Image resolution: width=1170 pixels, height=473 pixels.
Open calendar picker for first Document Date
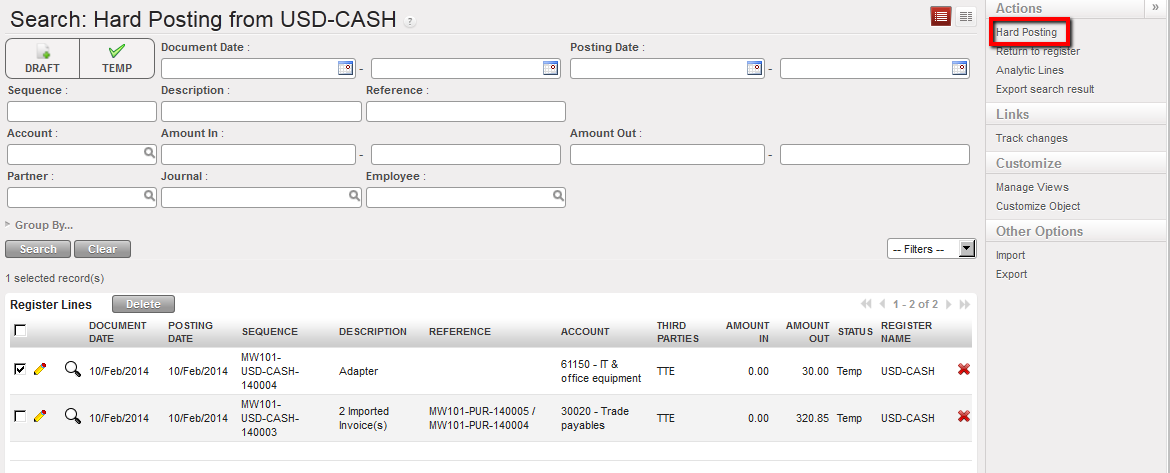click(345, 68)
